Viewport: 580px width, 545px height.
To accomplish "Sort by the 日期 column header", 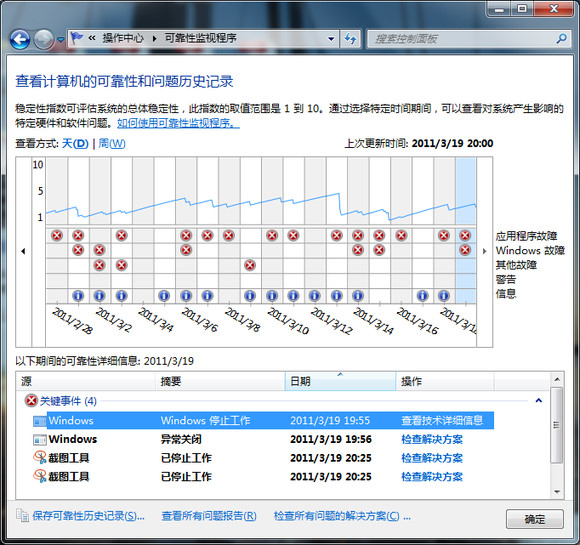I will coord(340,381).
